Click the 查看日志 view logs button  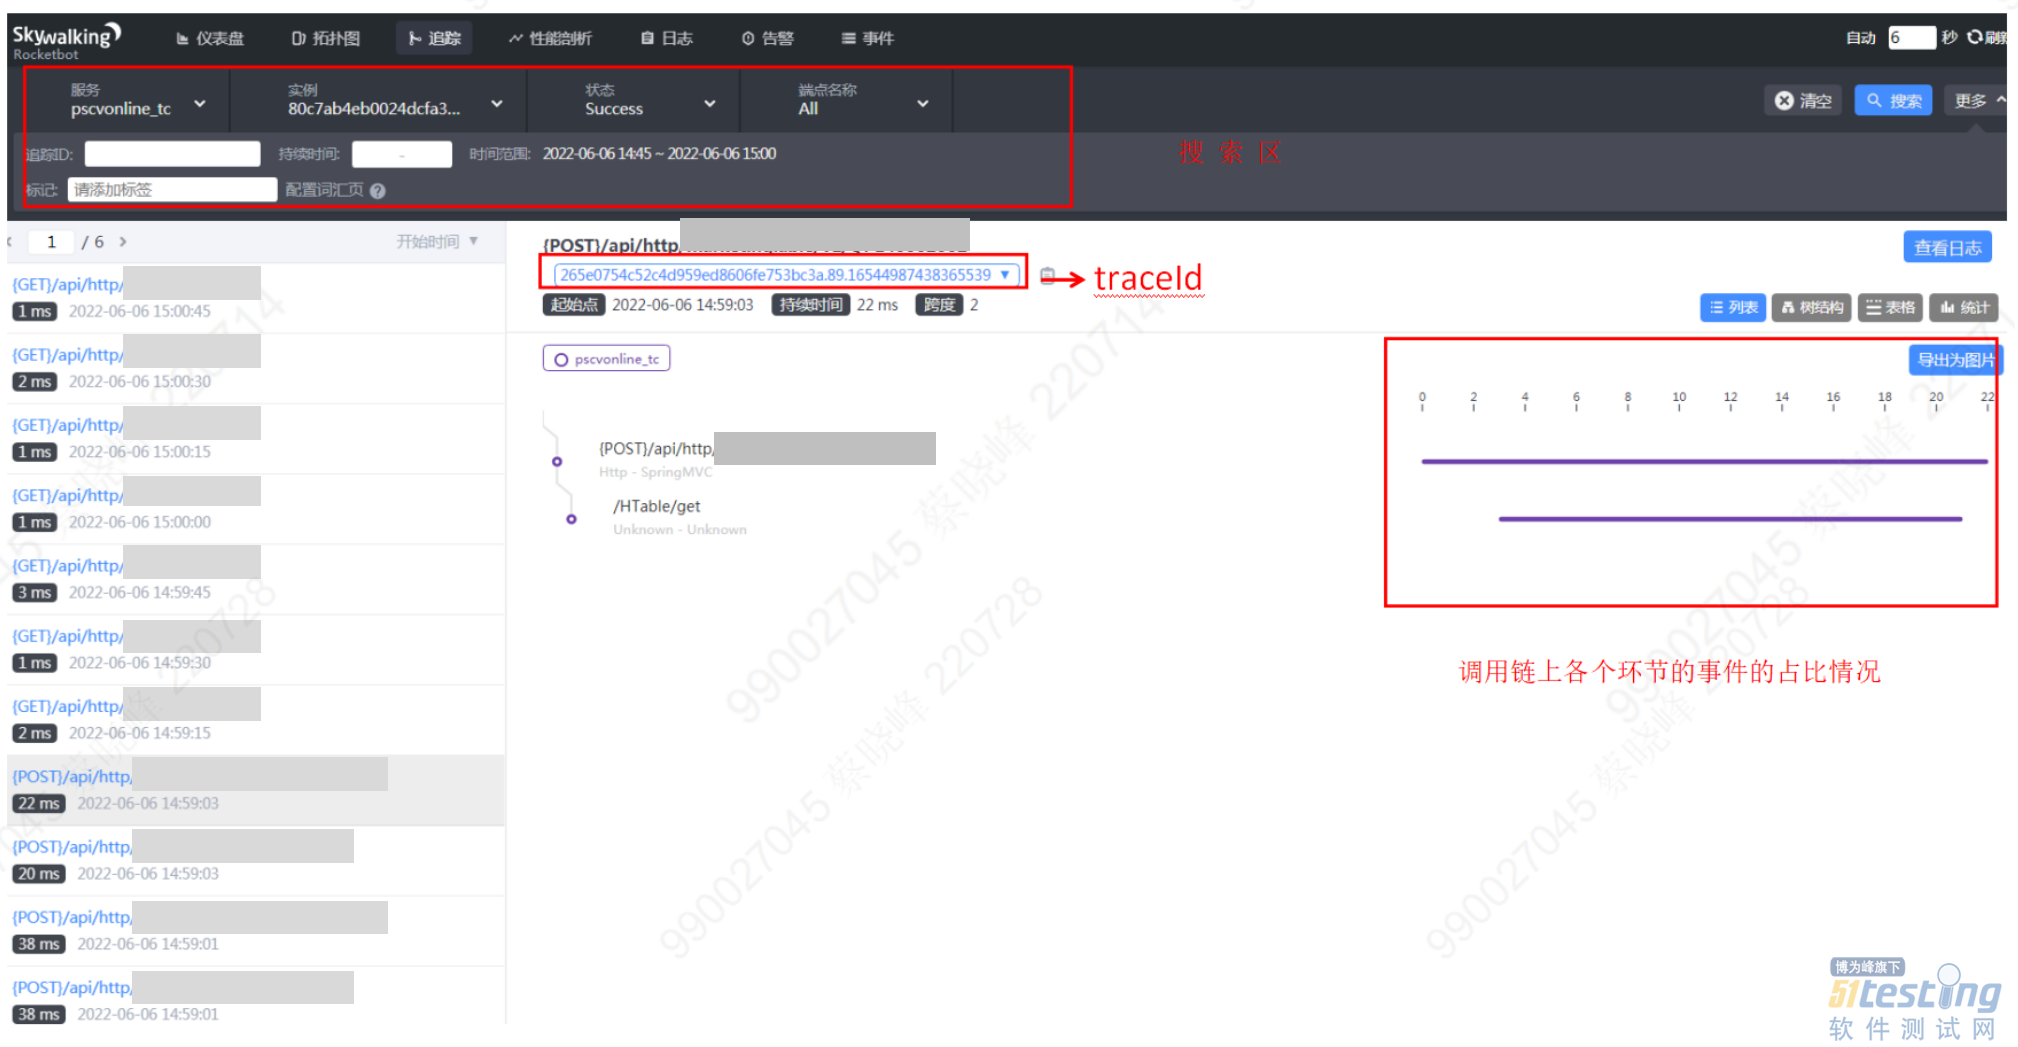pyautogui.click(x=1947, y=247)
